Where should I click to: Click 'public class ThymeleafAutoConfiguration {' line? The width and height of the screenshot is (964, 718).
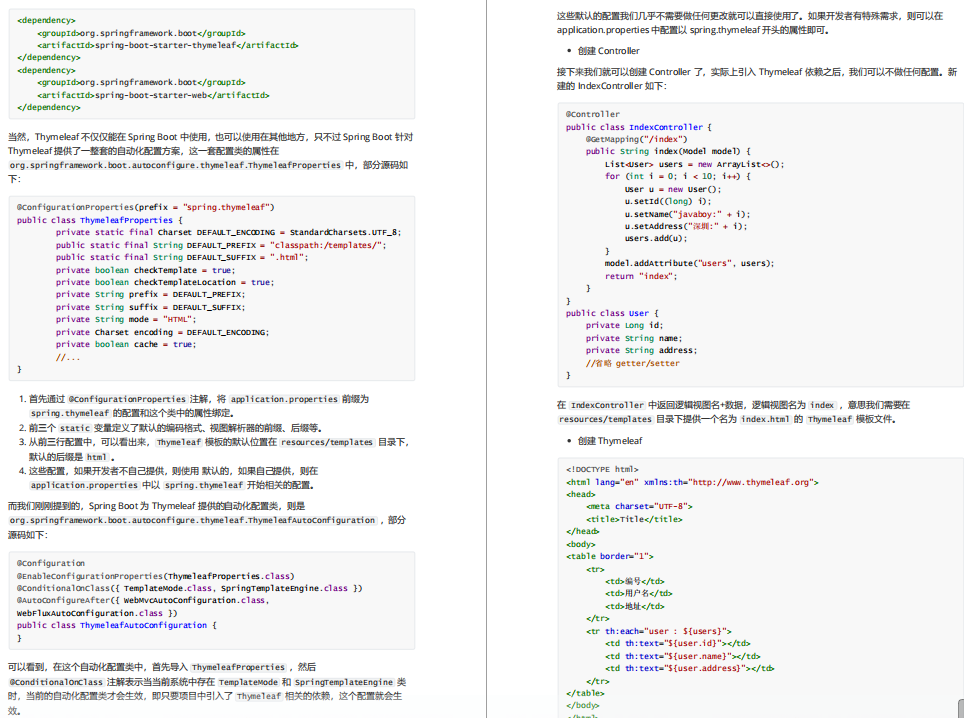[x=117, y=625]
